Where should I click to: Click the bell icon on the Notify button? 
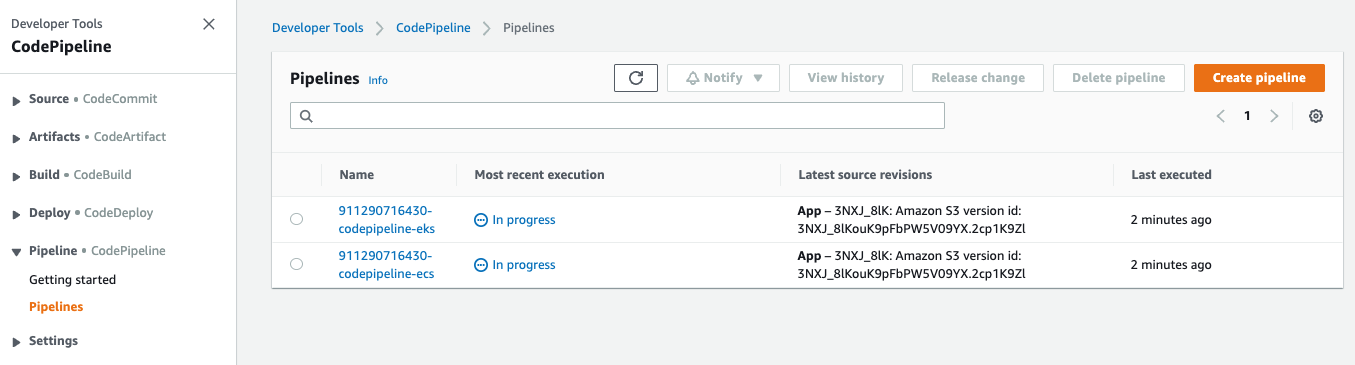(691, 78)
